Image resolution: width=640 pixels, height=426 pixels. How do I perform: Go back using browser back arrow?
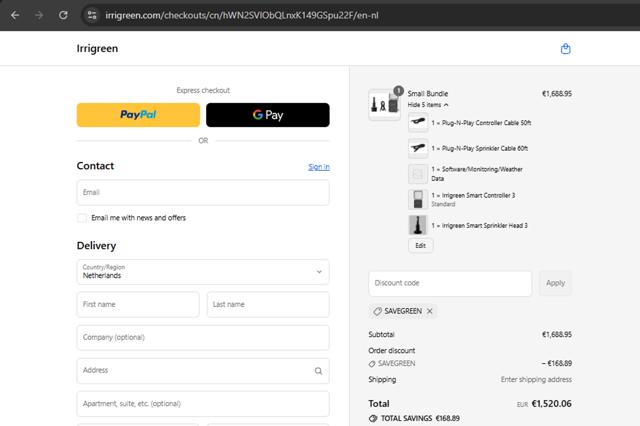(x=15, y=15)
